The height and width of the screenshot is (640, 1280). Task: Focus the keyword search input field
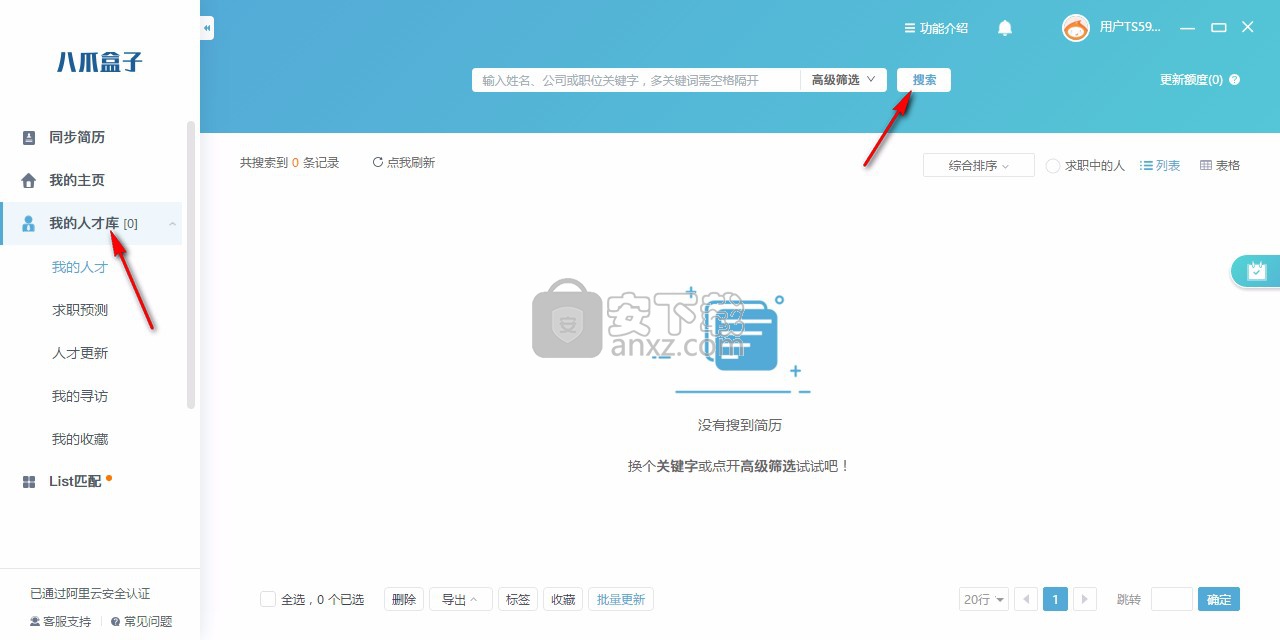pos(636,80)
